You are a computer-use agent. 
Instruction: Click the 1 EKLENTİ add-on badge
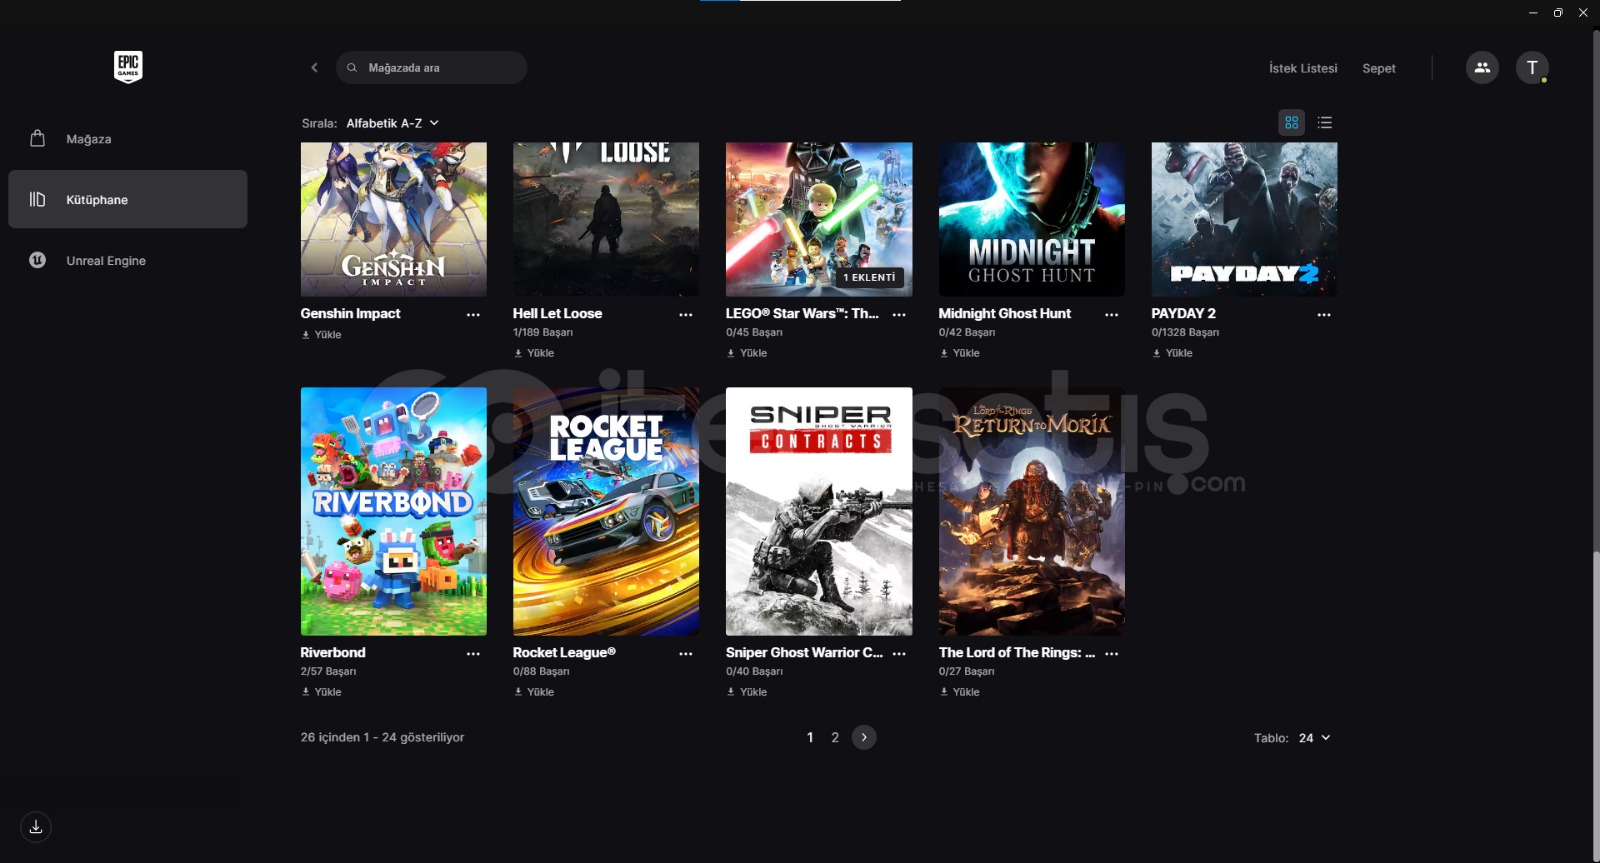[x=869, y=277]
